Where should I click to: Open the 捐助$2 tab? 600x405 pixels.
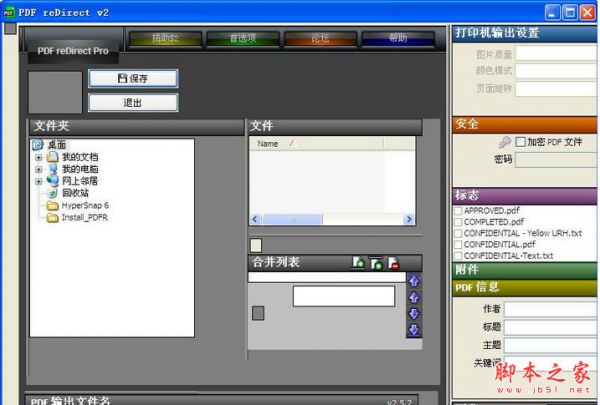coord(165,38)
